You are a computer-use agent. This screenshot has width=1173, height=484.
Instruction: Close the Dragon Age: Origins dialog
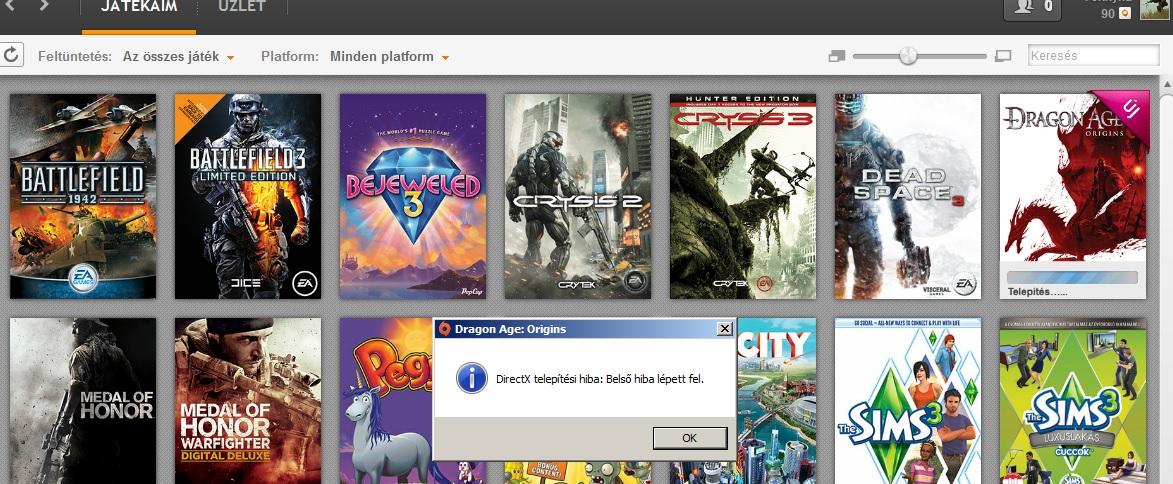pos(723,329)
